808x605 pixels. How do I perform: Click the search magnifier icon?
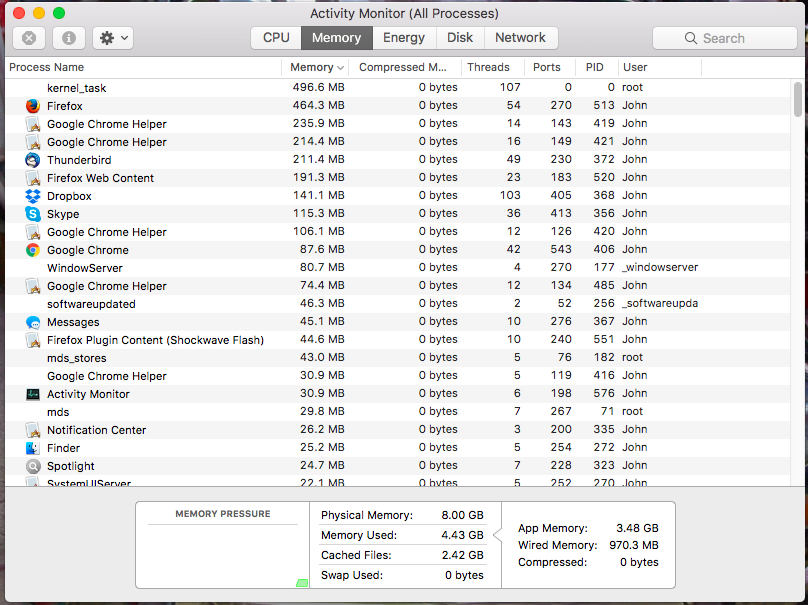click(691, 38)
